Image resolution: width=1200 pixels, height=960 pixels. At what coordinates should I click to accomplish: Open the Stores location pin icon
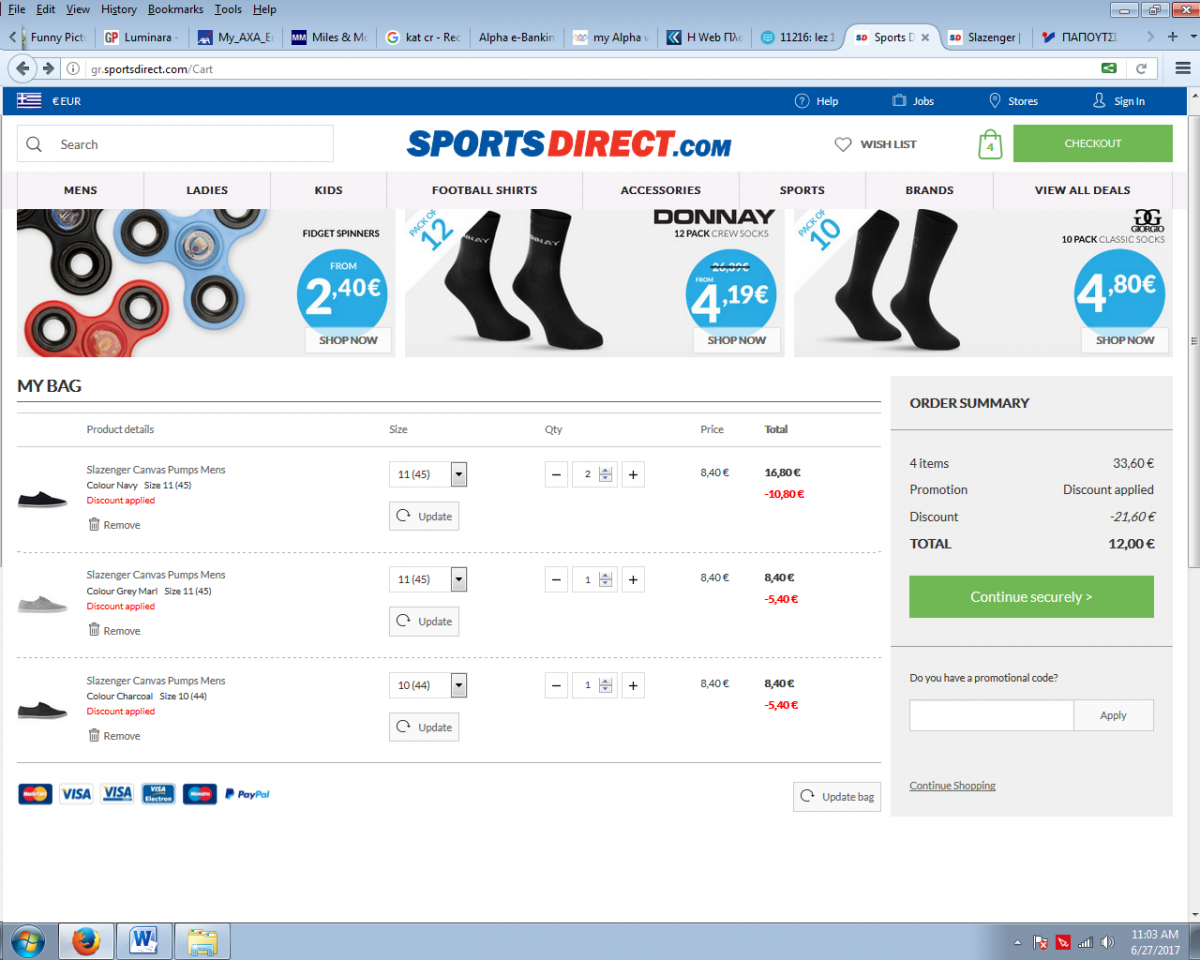(995, 101)
